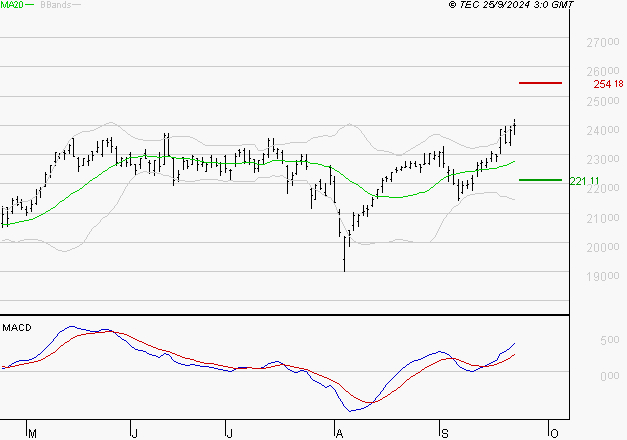This screenshot has width=627, height=440.
Task: Click the green support value 221 11
Action: click(x=584, y=181)
